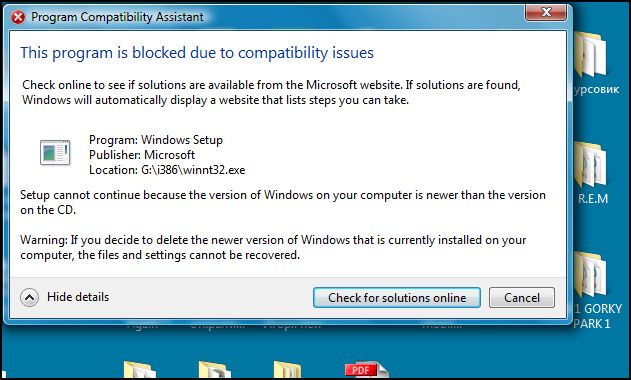Click the Location G:\i386\winnt32.exe text
The width and height of the screenshot is (631, 380).
coord(167,170)
